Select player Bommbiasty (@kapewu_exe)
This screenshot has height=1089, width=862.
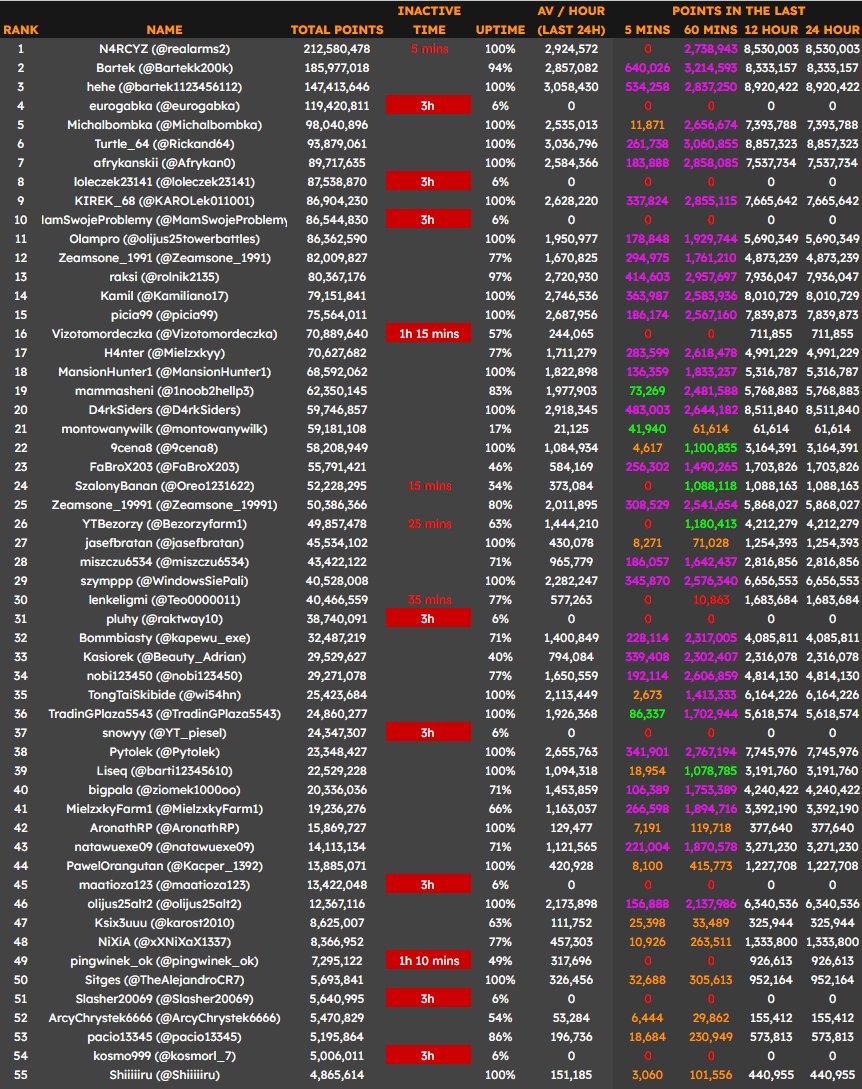[x=165, y=638]
